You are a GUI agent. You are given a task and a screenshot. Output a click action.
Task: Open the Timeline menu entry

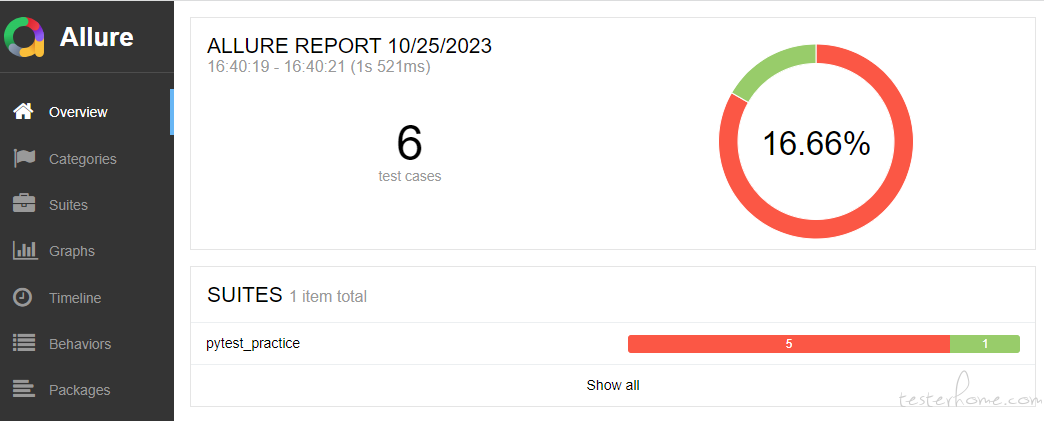tap(75, 298)
